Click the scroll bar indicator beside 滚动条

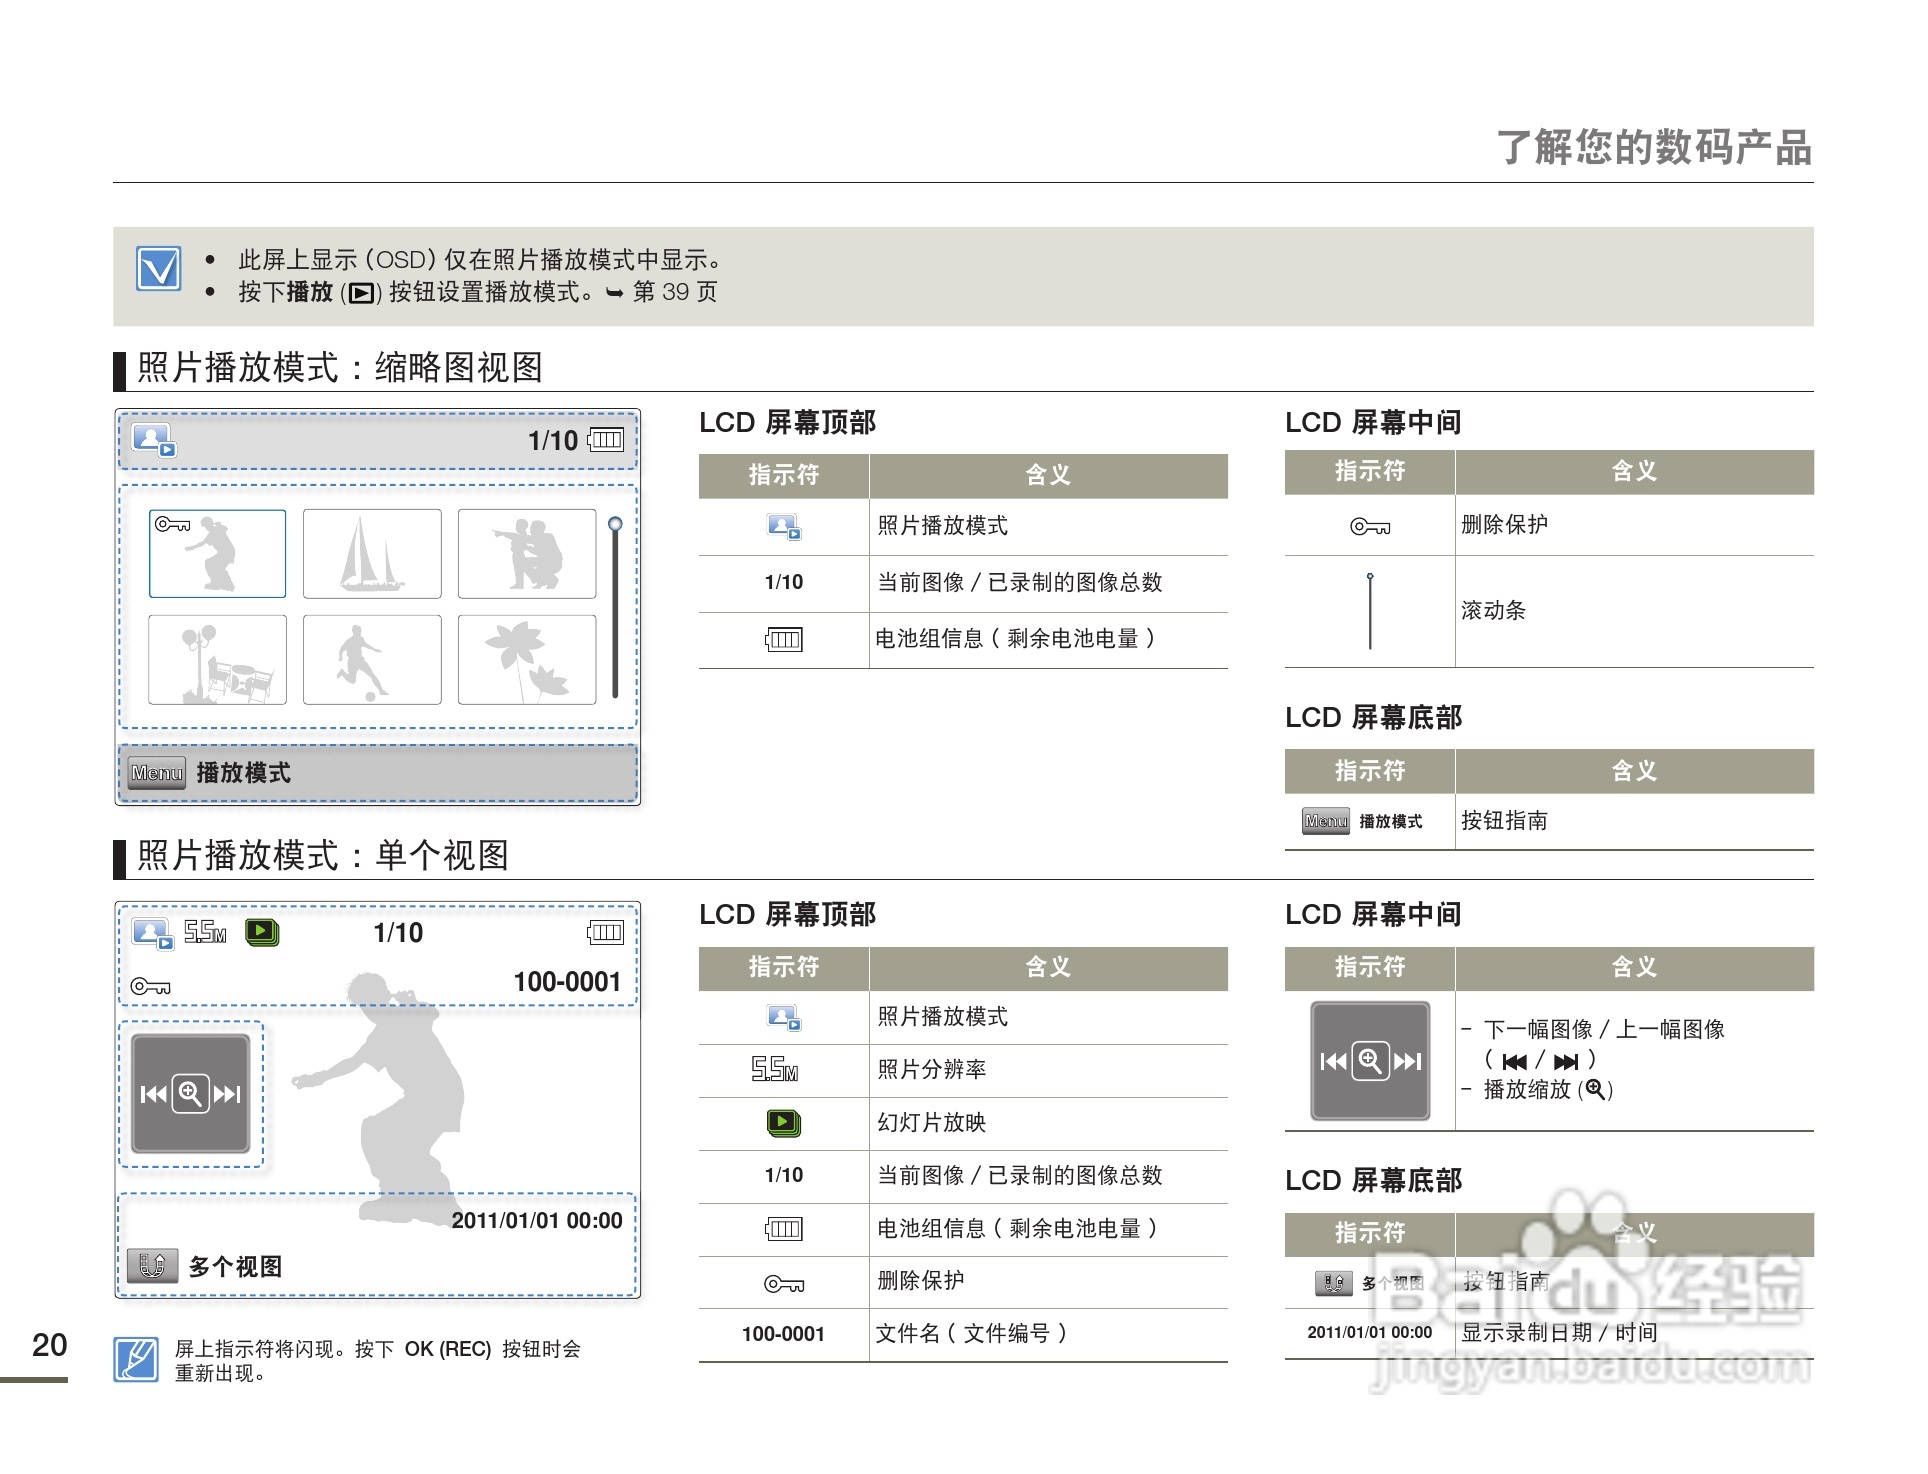pos(1370,611)
